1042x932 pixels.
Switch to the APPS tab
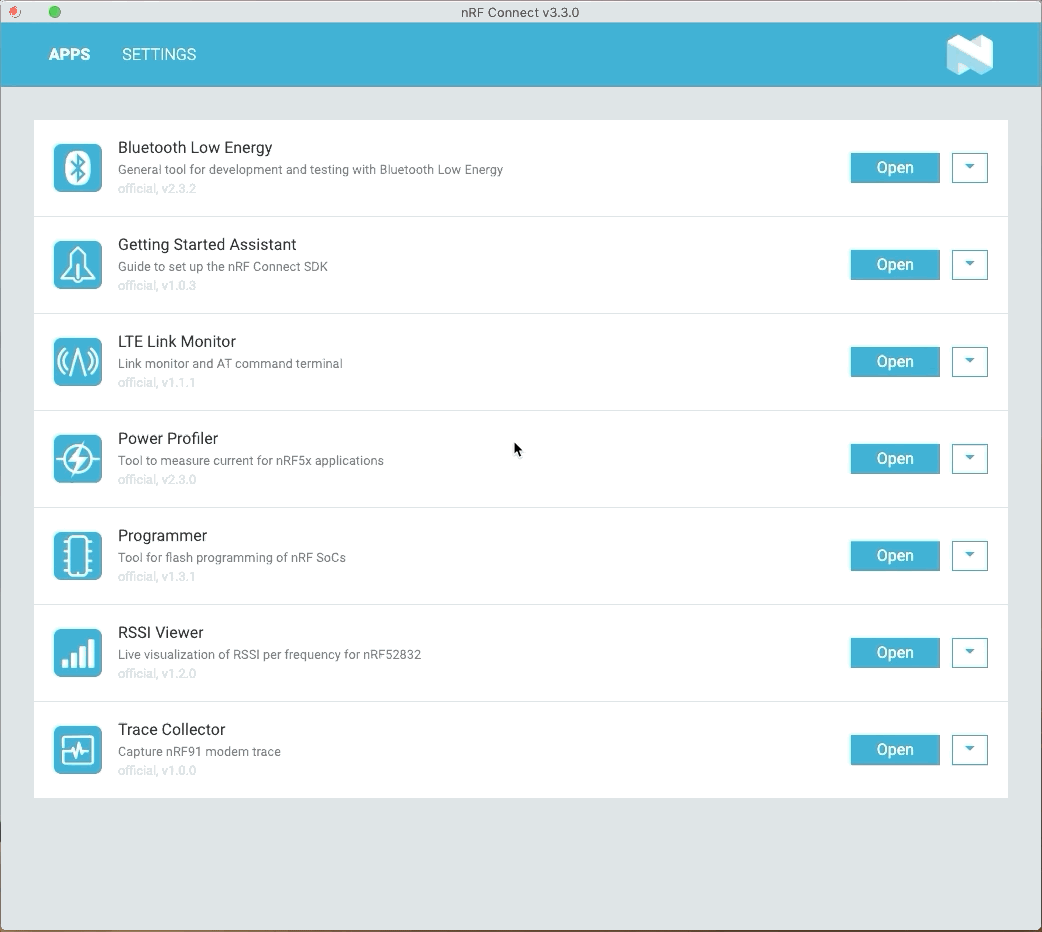point(70,55)
